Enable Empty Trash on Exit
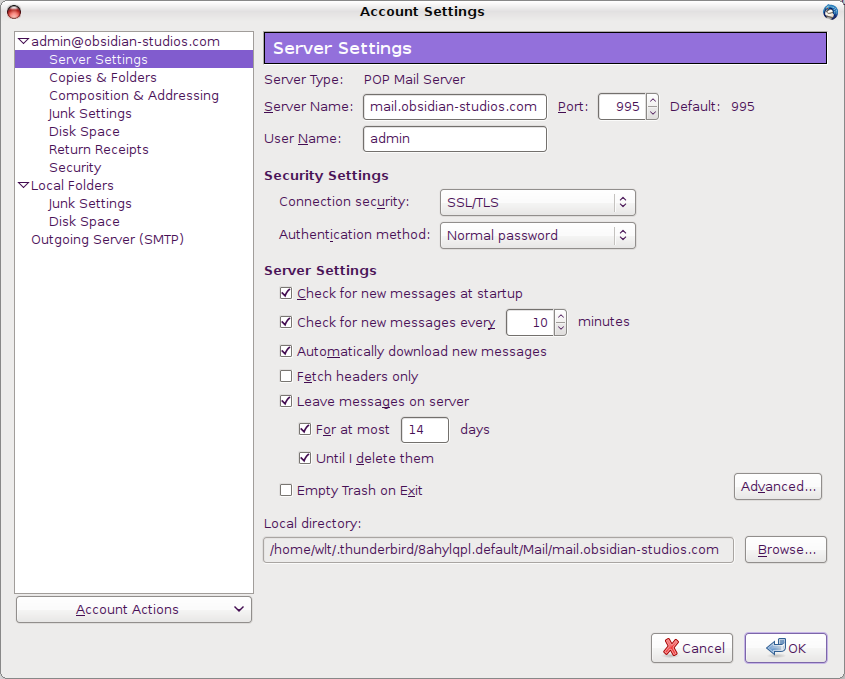 286,490
